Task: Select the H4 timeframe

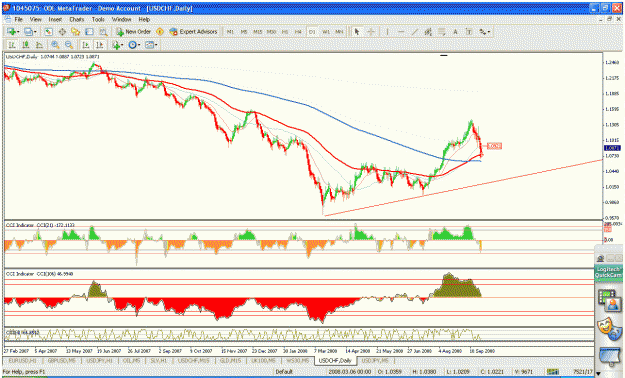Action: click(298, 32)
